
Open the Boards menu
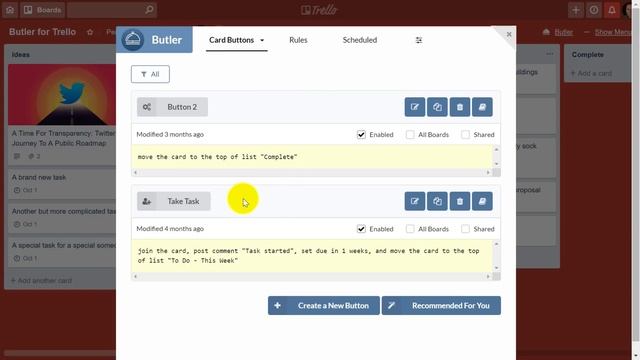click(x=42, y=10)
